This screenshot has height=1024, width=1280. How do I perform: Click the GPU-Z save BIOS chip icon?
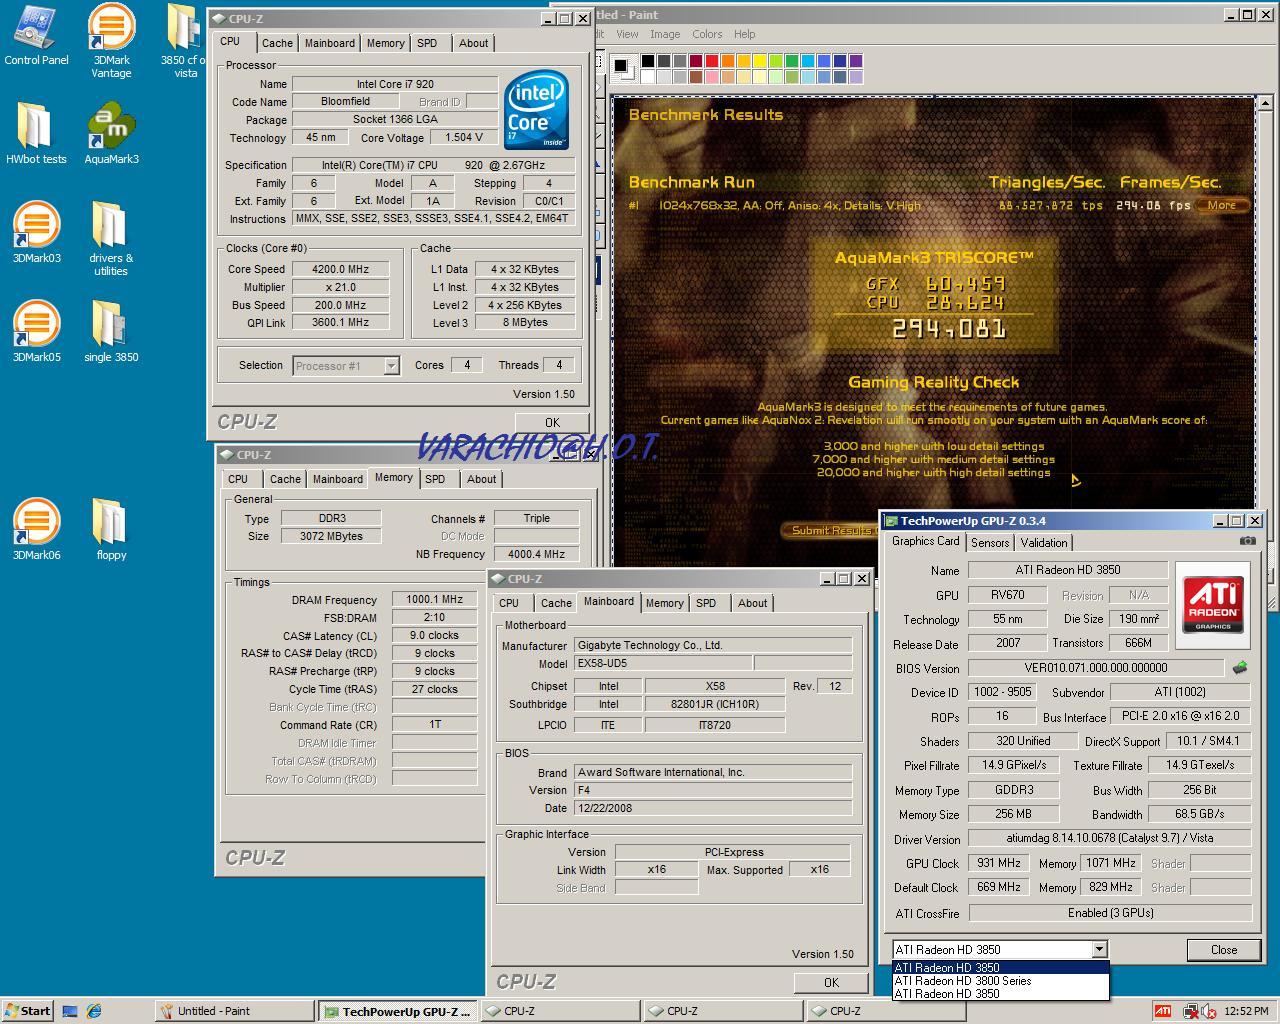pos(1240,667)
